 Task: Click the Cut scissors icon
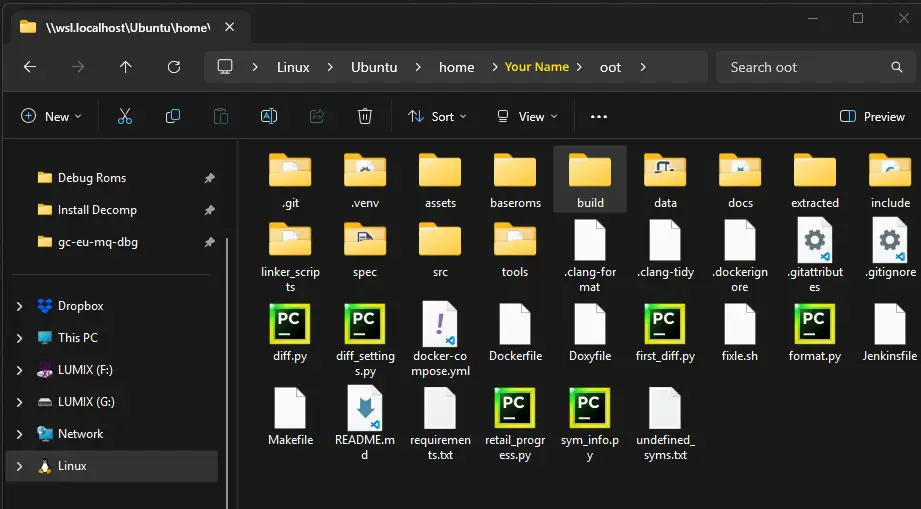tap(125, 116)
